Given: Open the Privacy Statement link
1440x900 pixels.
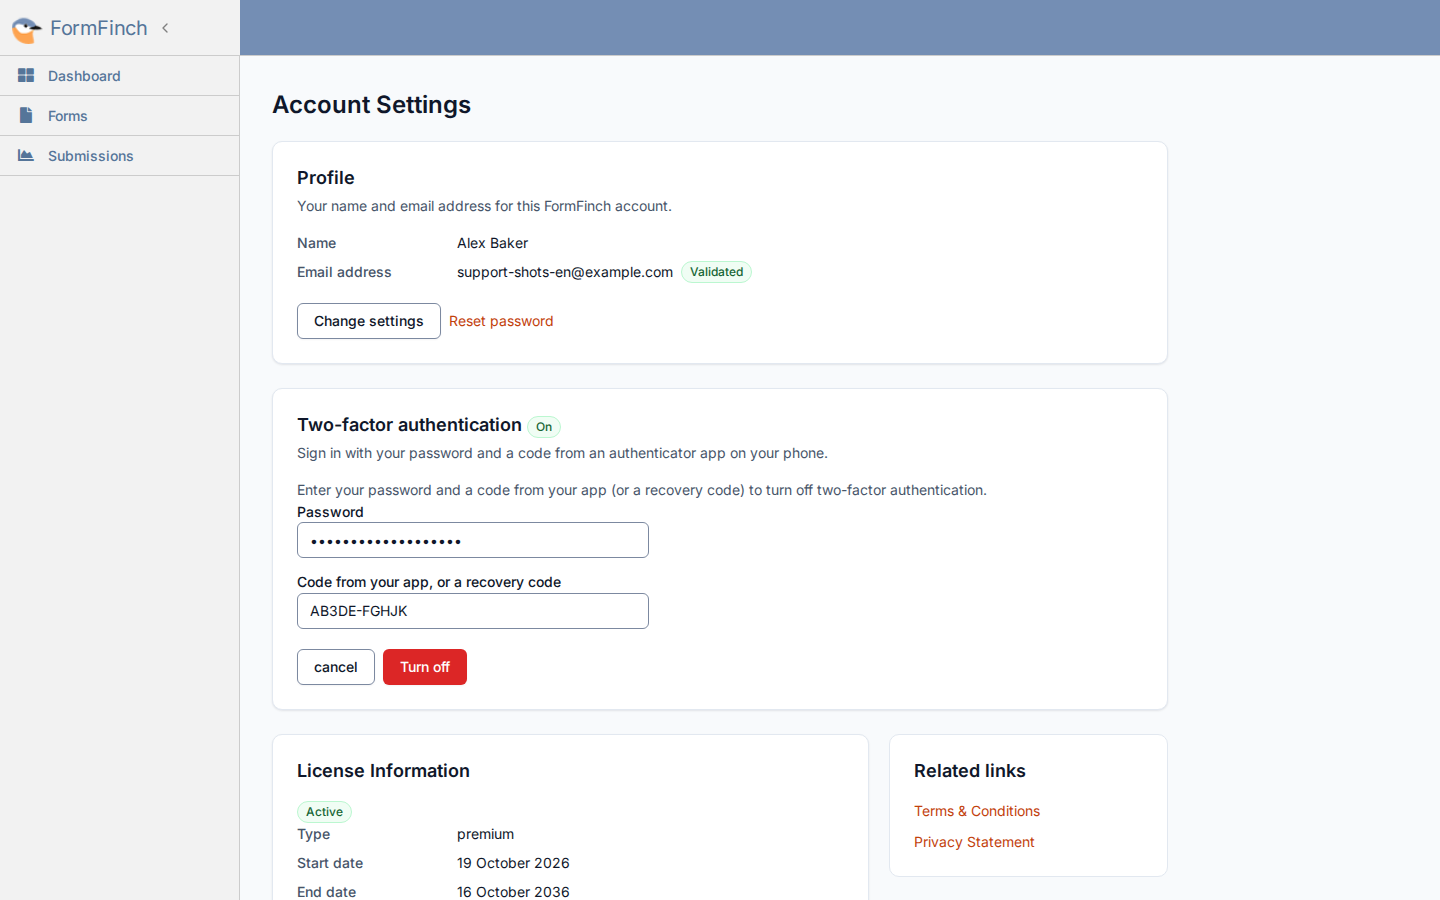Looking at the screenshot, I should click(x=974, y=842).
